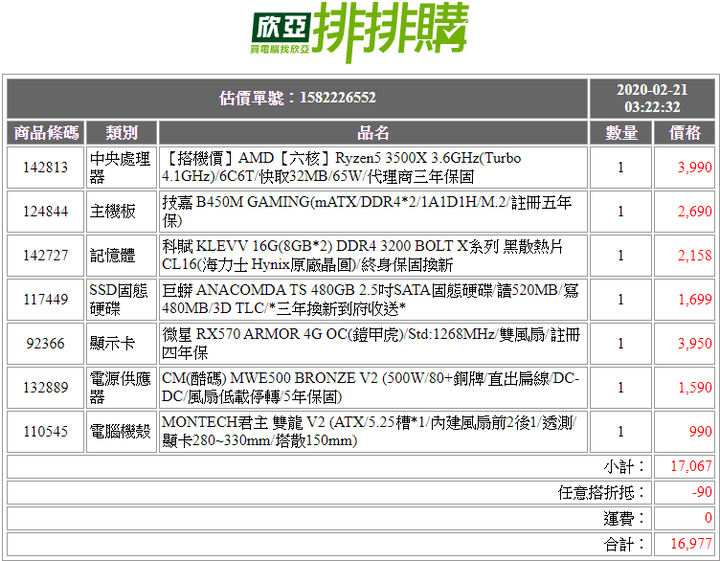Select category 電腦機殼
Image resolution: width=720 pixels, height=561 pixels.
click(120, 432)
